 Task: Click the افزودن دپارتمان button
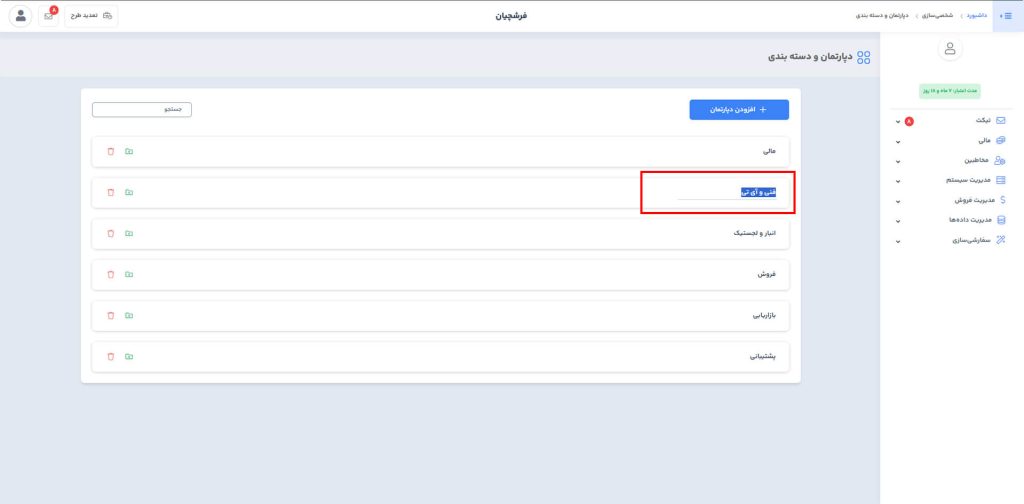(739, 110)
